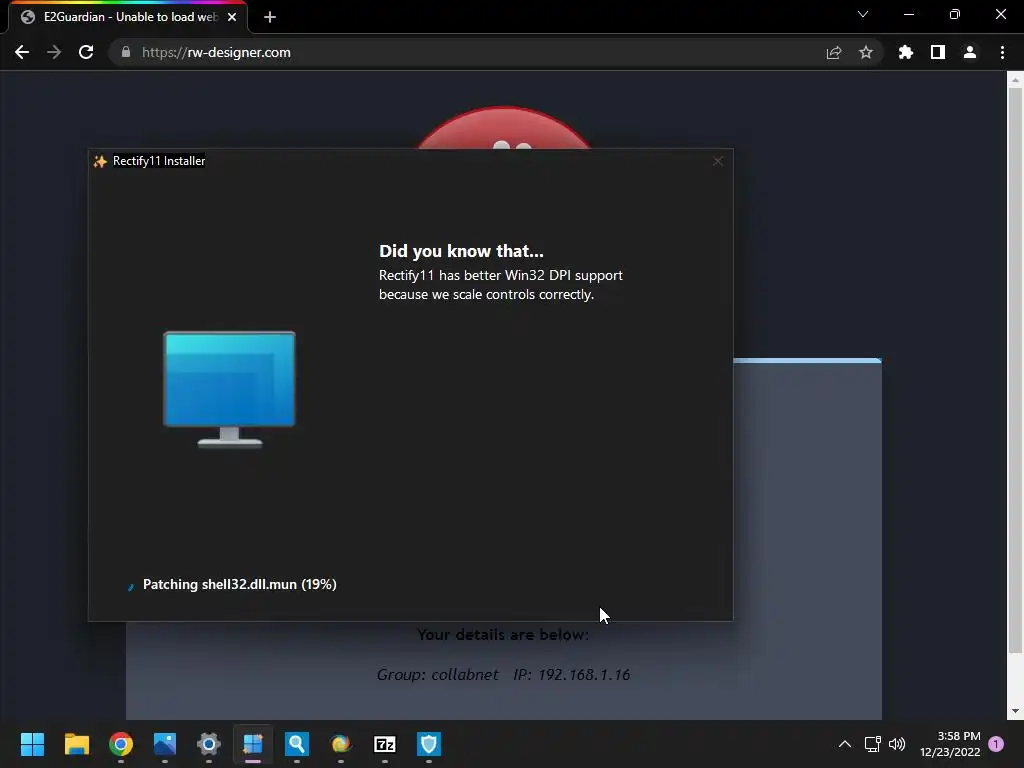Viewport: 1024px width, 768px height.
Task: Open the globe-shaped taskbar app
Action: click(341, 744)
